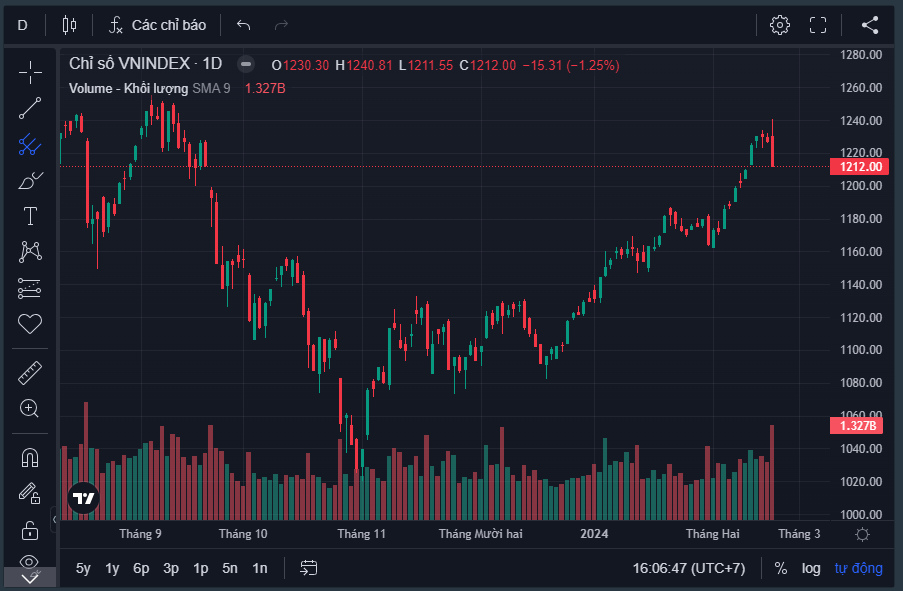This screenshot has width=903, height=591.
Task: Click the zoom in magnifier tool
Action: coord(30,408)
